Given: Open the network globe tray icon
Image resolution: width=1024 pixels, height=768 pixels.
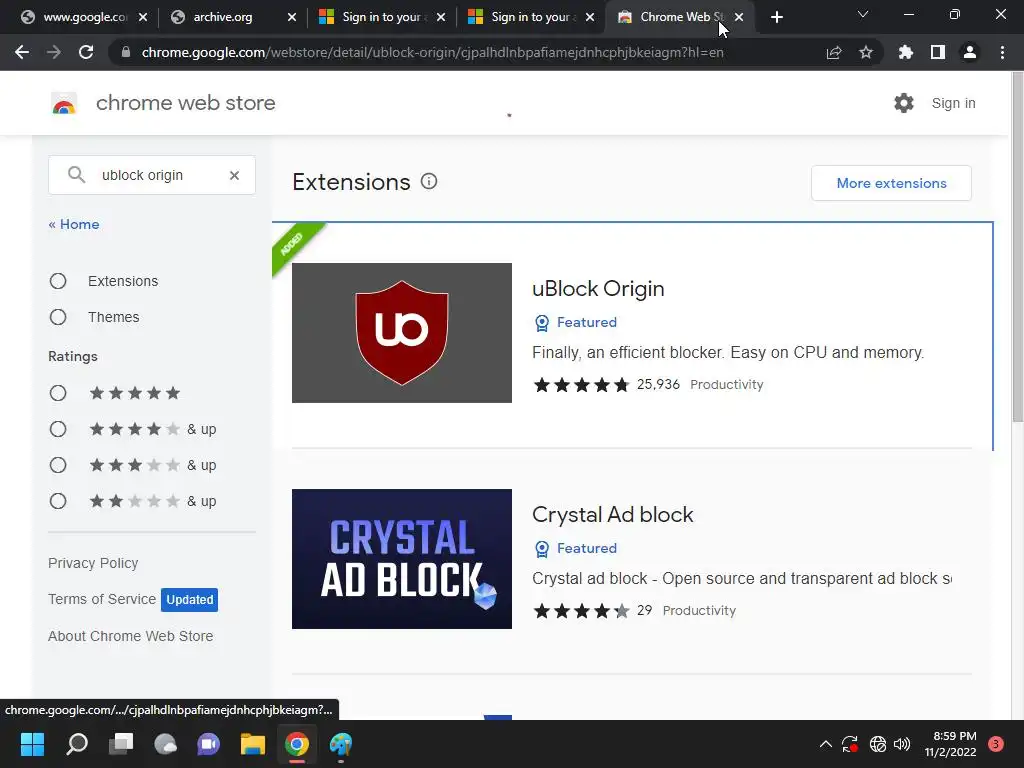Looking at the screenshot, I should [x=878, y=744].
